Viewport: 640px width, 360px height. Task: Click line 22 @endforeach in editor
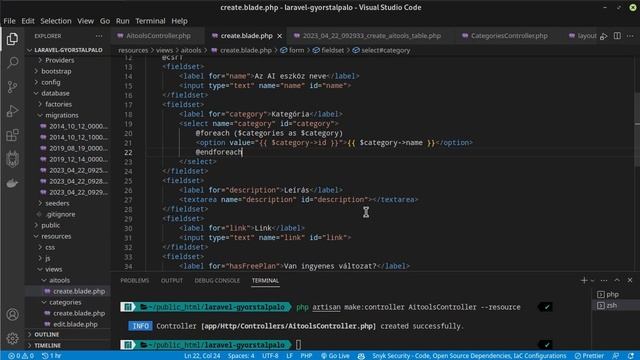pos(219,152)
